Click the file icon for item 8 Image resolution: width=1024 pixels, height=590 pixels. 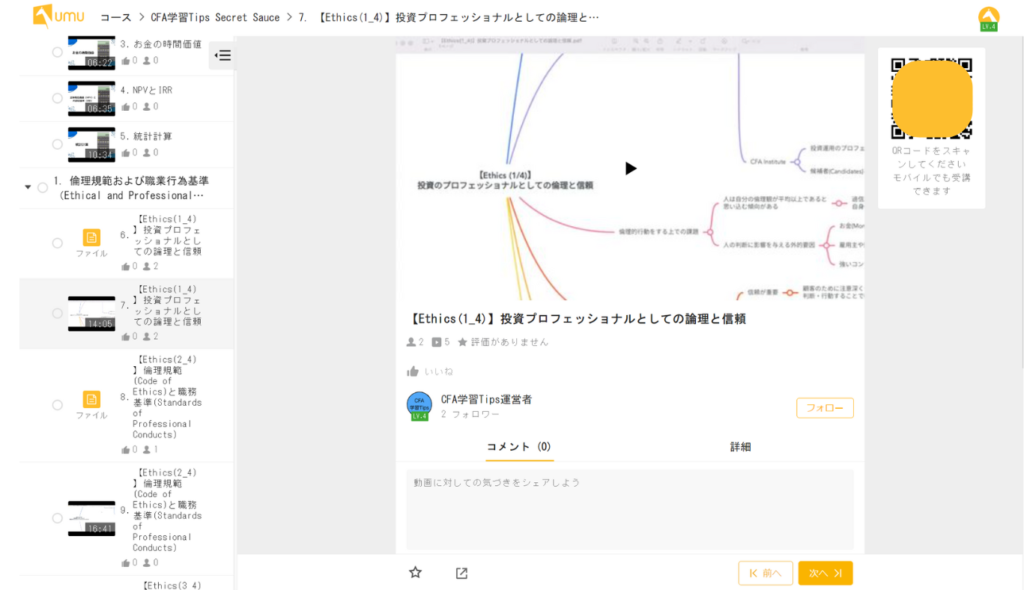point(91,399)
